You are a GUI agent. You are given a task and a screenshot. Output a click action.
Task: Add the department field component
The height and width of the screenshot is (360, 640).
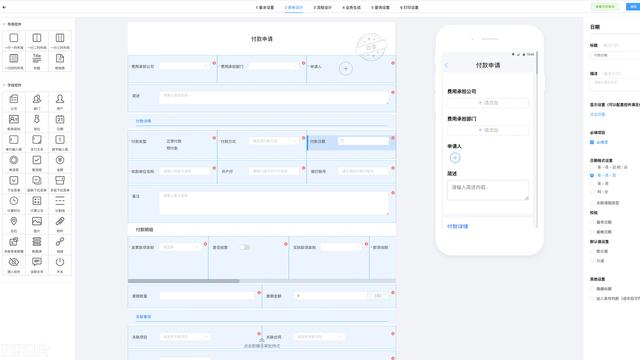(x=37, y=102)
